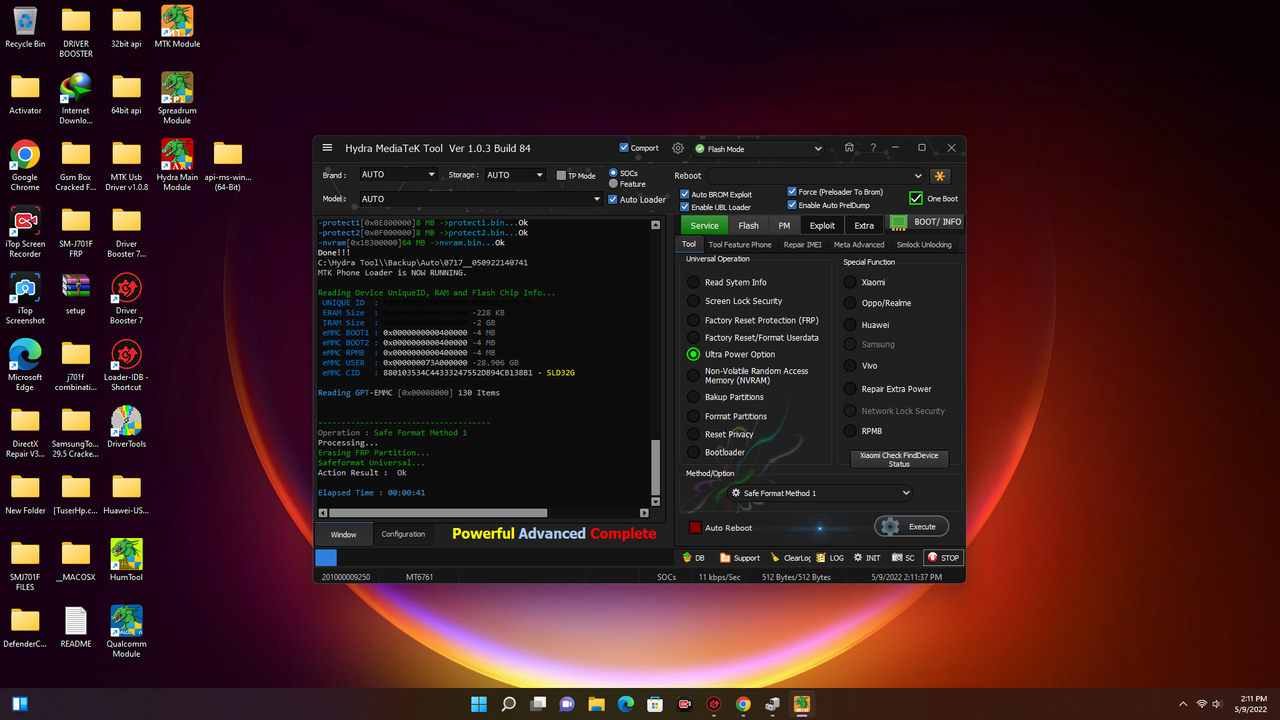Switch to the Flash tab
The width and height of the screenshot is (1280, 720).
(x=748, y=225)
